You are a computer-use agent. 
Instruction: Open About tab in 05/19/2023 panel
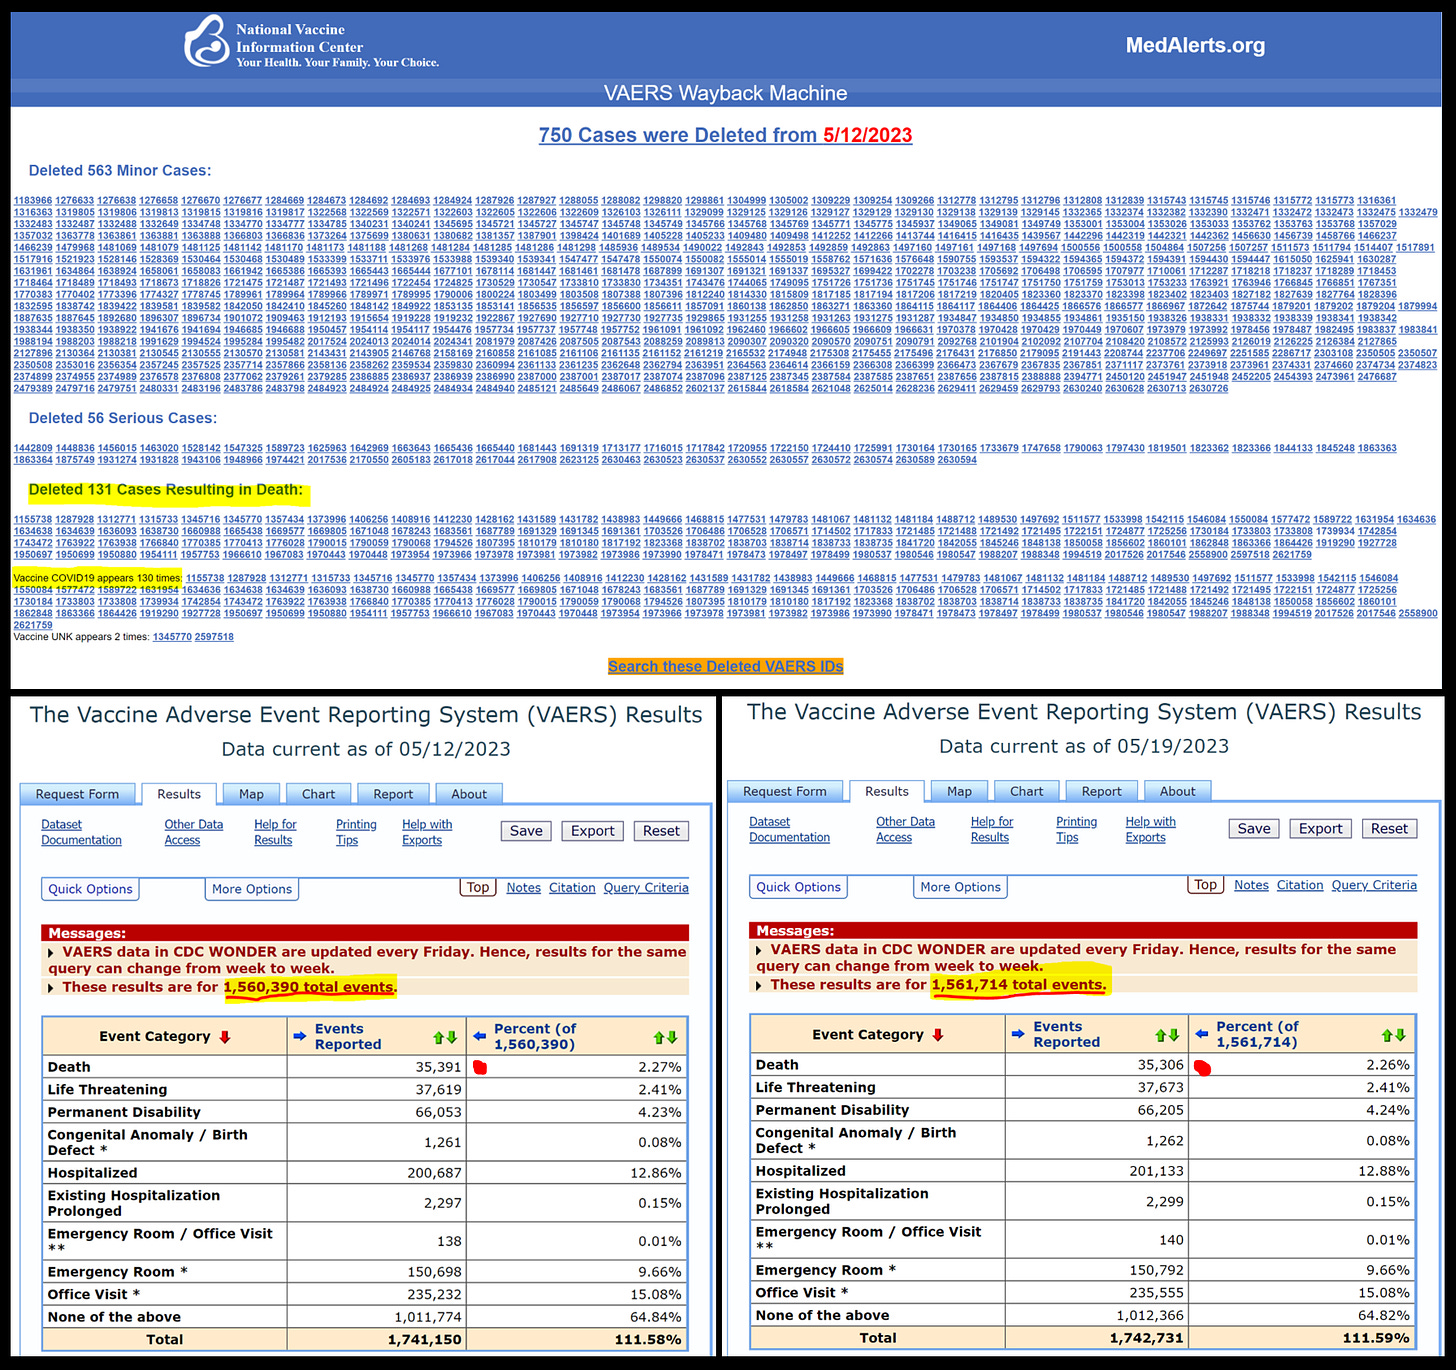[x=1177, y=791]
